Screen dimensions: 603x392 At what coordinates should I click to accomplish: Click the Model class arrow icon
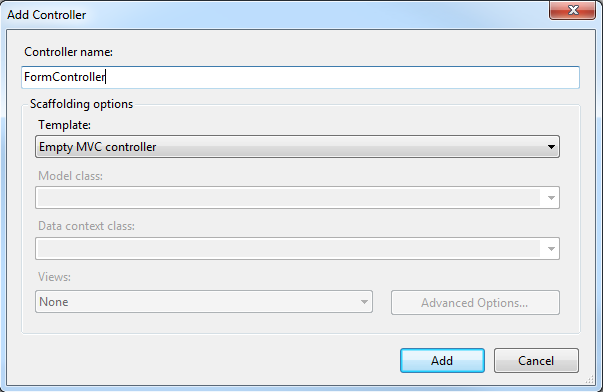pyautogui.click(x=551, y=198)
